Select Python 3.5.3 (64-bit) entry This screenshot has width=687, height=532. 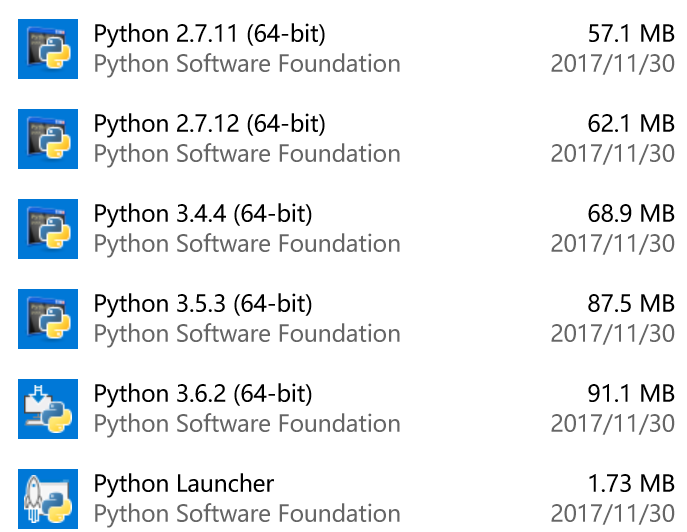coord(346,319)
